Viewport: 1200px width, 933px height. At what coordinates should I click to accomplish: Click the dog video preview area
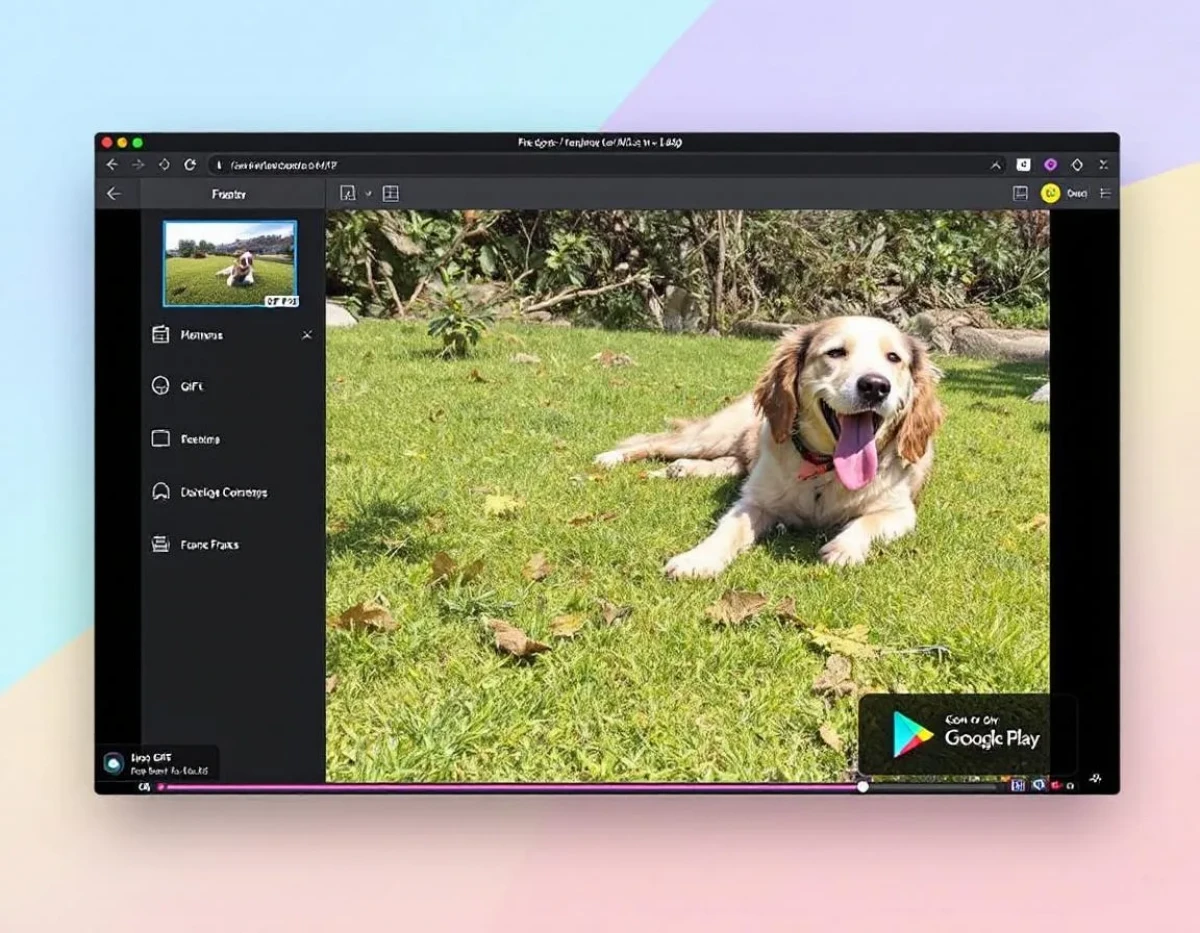coord(687,495)
